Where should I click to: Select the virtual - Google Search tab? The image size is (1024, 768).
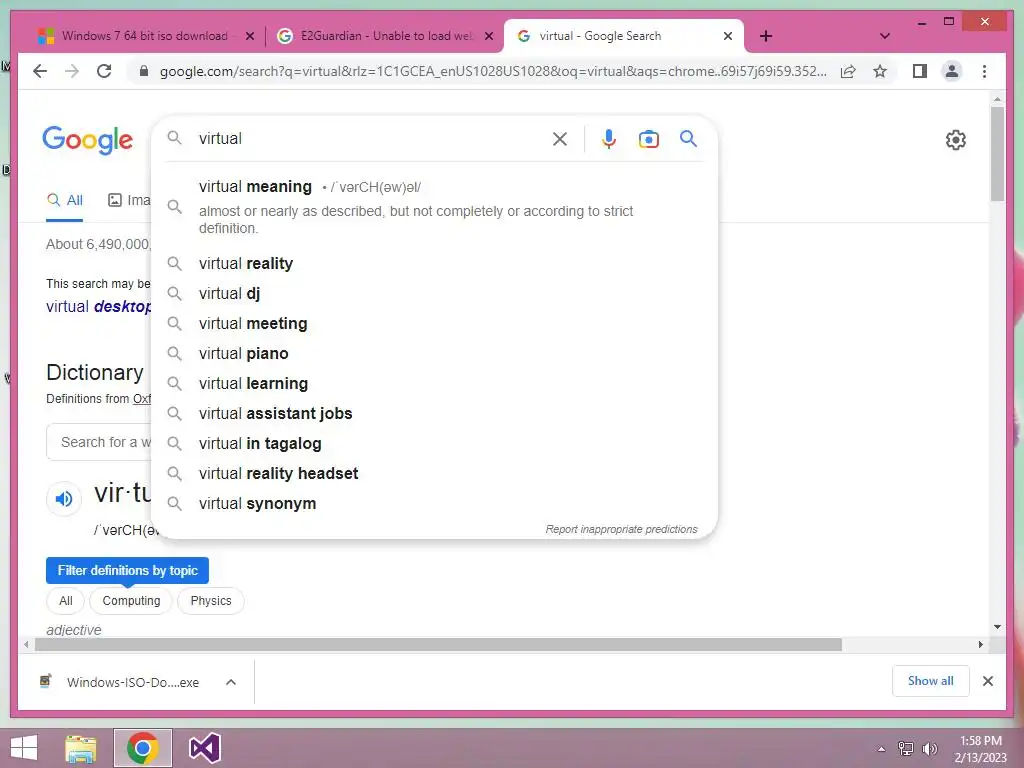[x=599, y=36]
